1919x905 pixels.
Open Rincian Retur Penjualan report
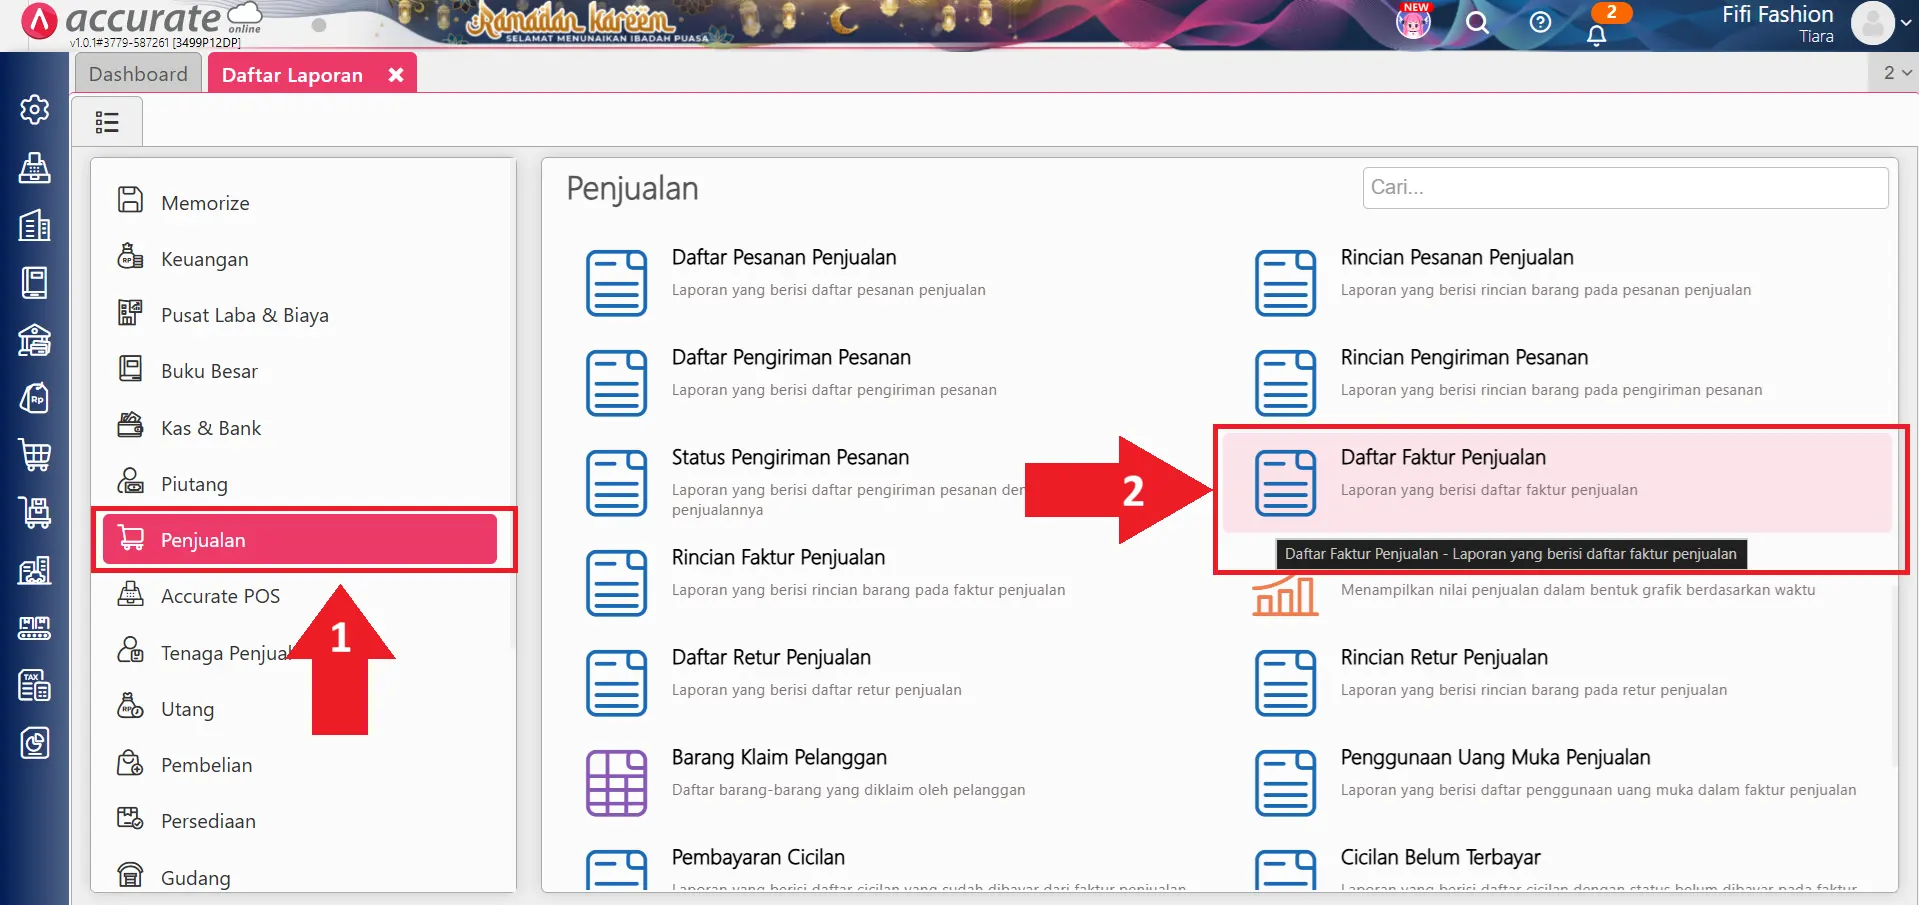point(1443,658)
